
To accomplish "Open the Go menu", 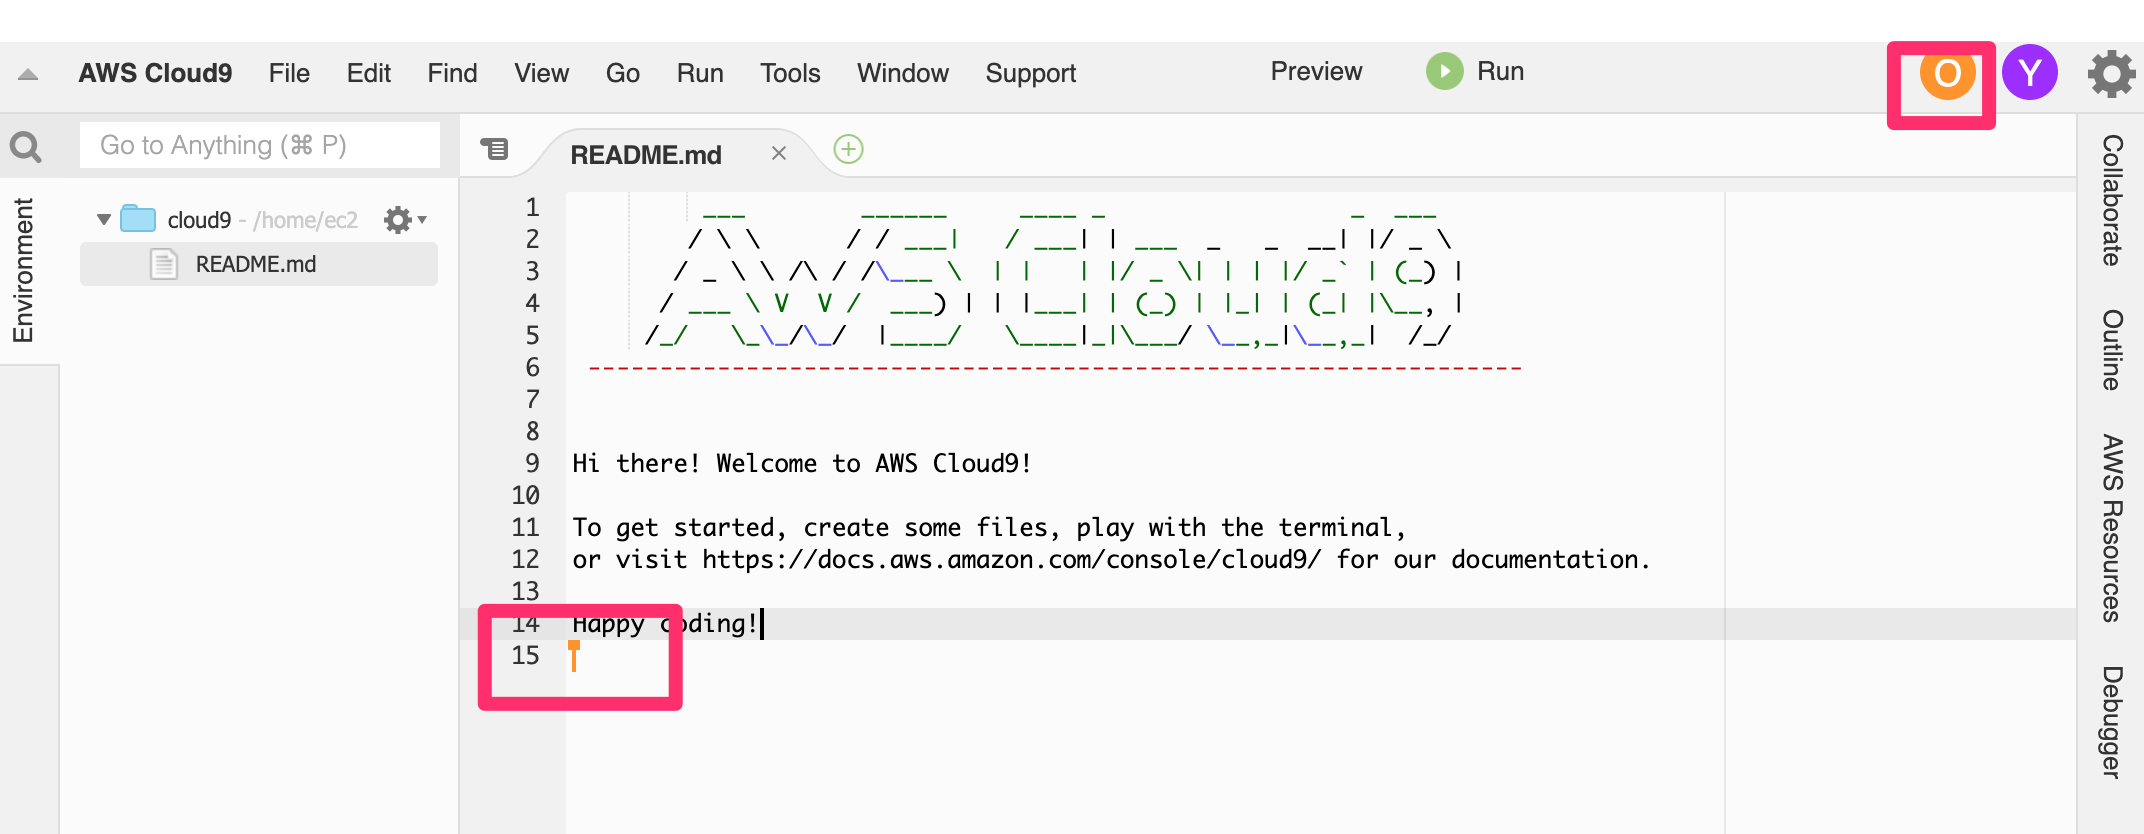I will 622,73.
